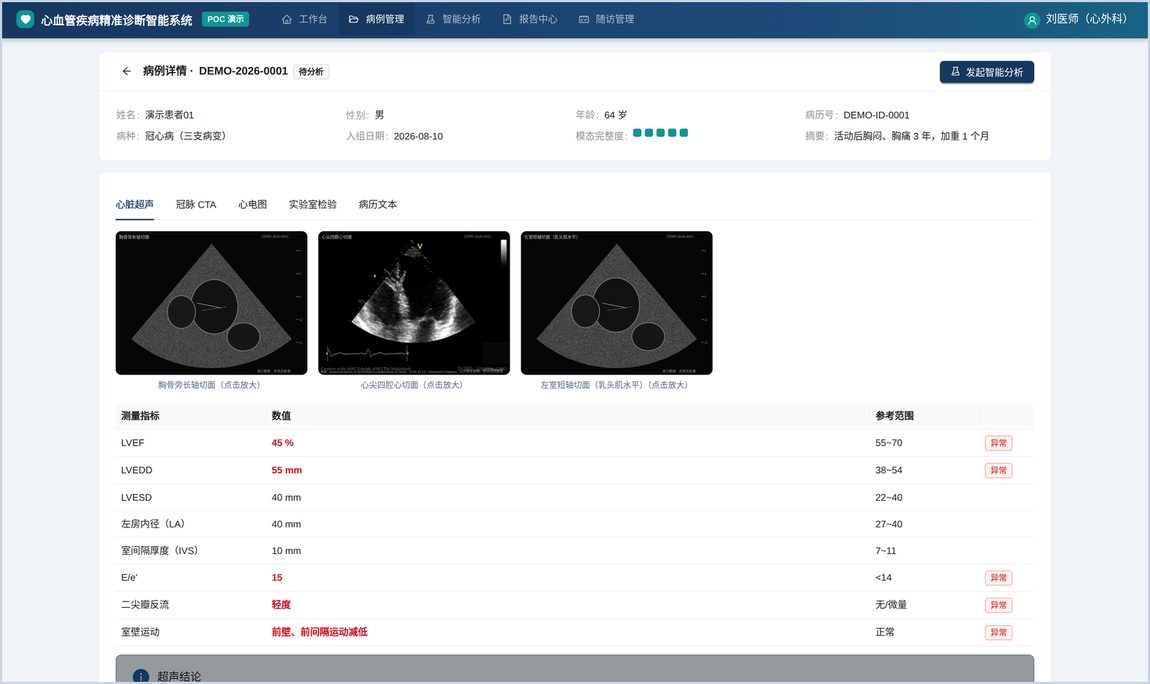Click the 异常 tag in LVEF row

pos(998,443)
